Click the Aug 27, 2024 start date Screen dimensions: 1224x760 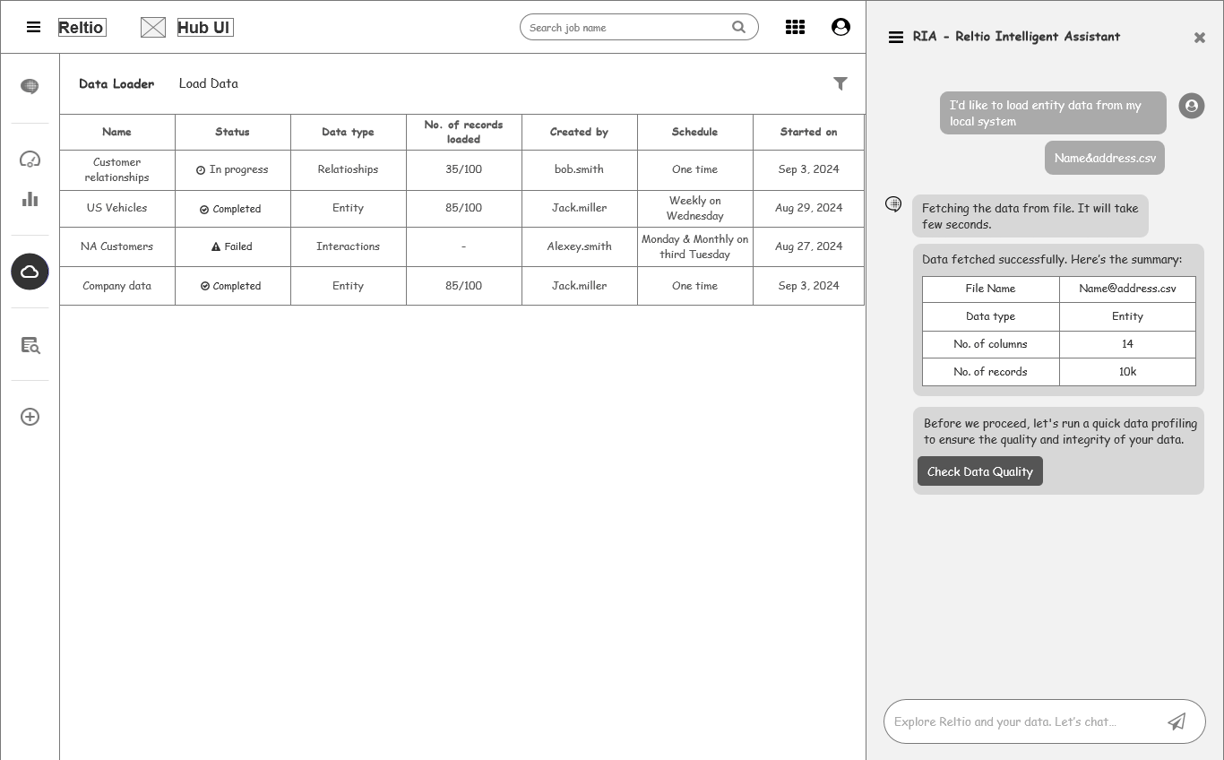809,246
